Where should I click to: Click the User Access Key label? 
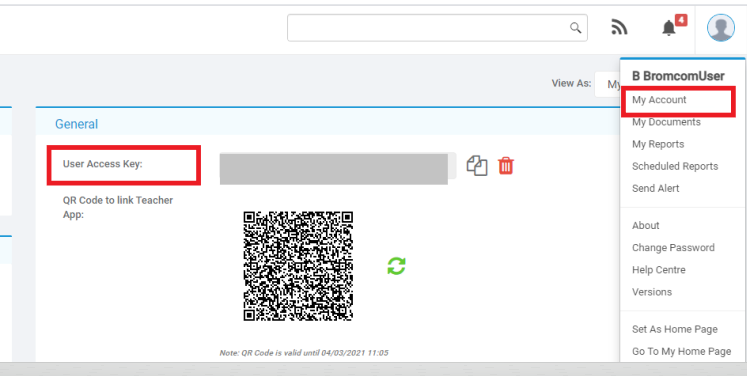102,164
